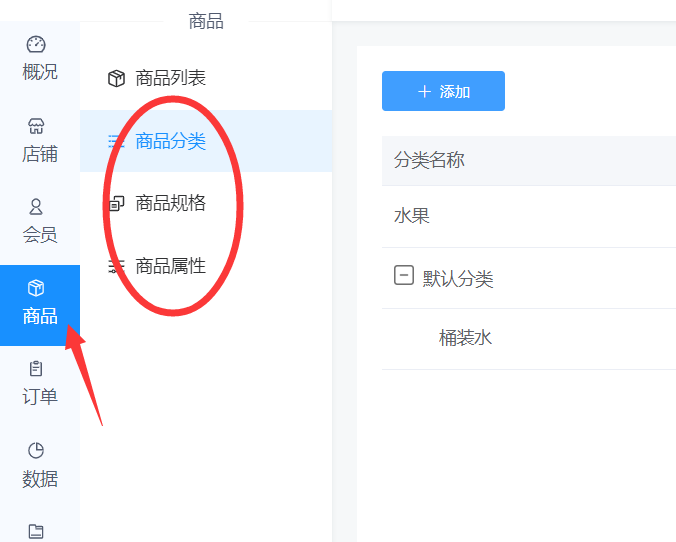Switch to 概况 section label
676x542 pixels.
pyautogui.click(x=40, y=72)
